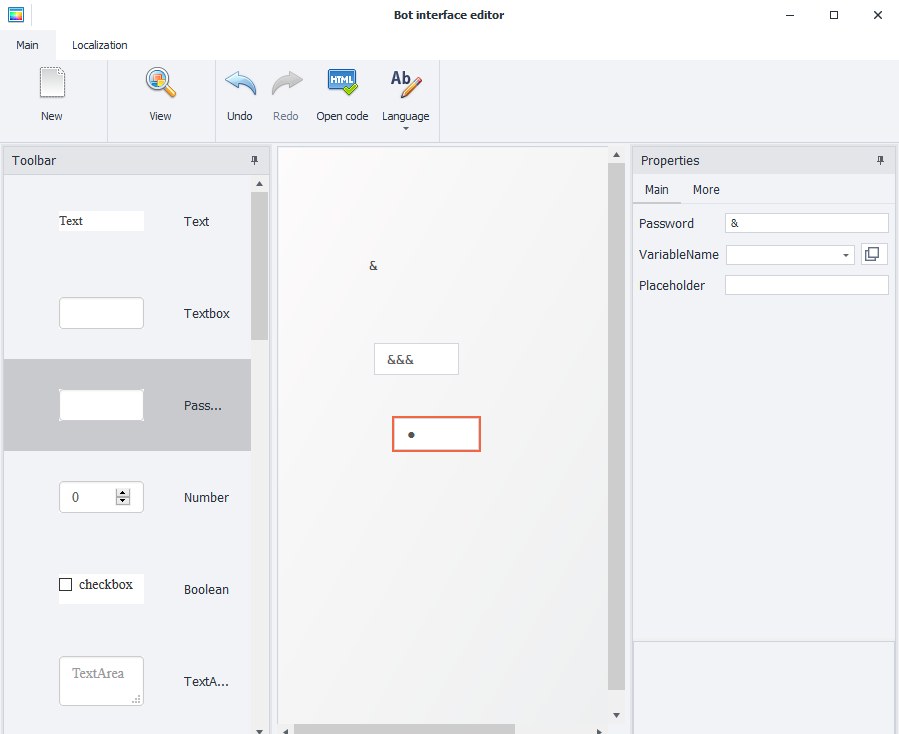Select the Number element in Toolbar

(x=127, y=497)
